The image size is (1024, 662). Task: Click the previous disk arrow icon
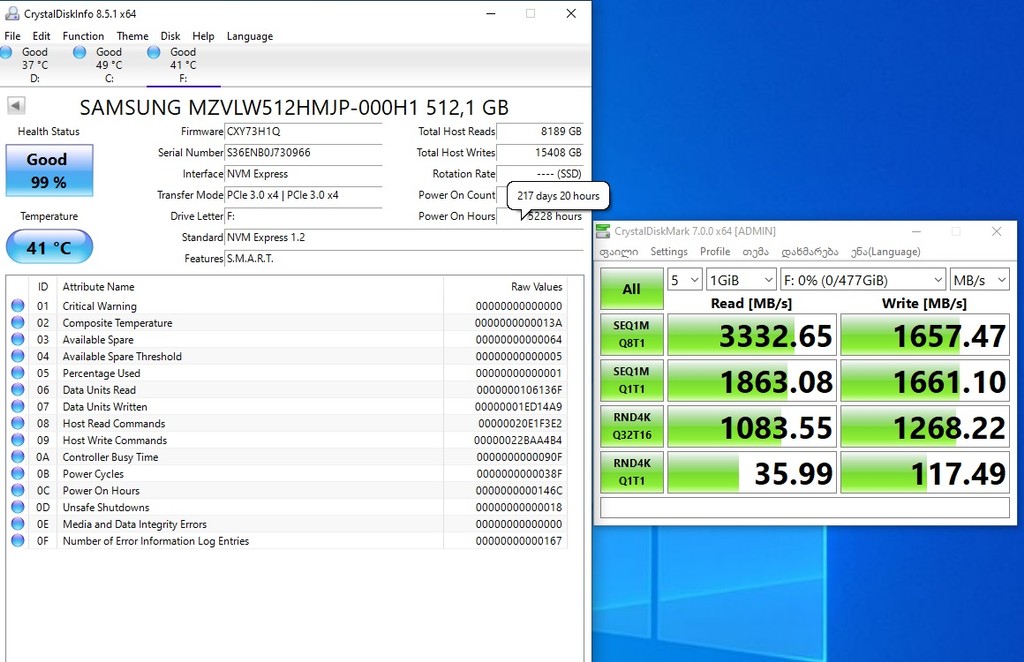click(x=16, y=105)
